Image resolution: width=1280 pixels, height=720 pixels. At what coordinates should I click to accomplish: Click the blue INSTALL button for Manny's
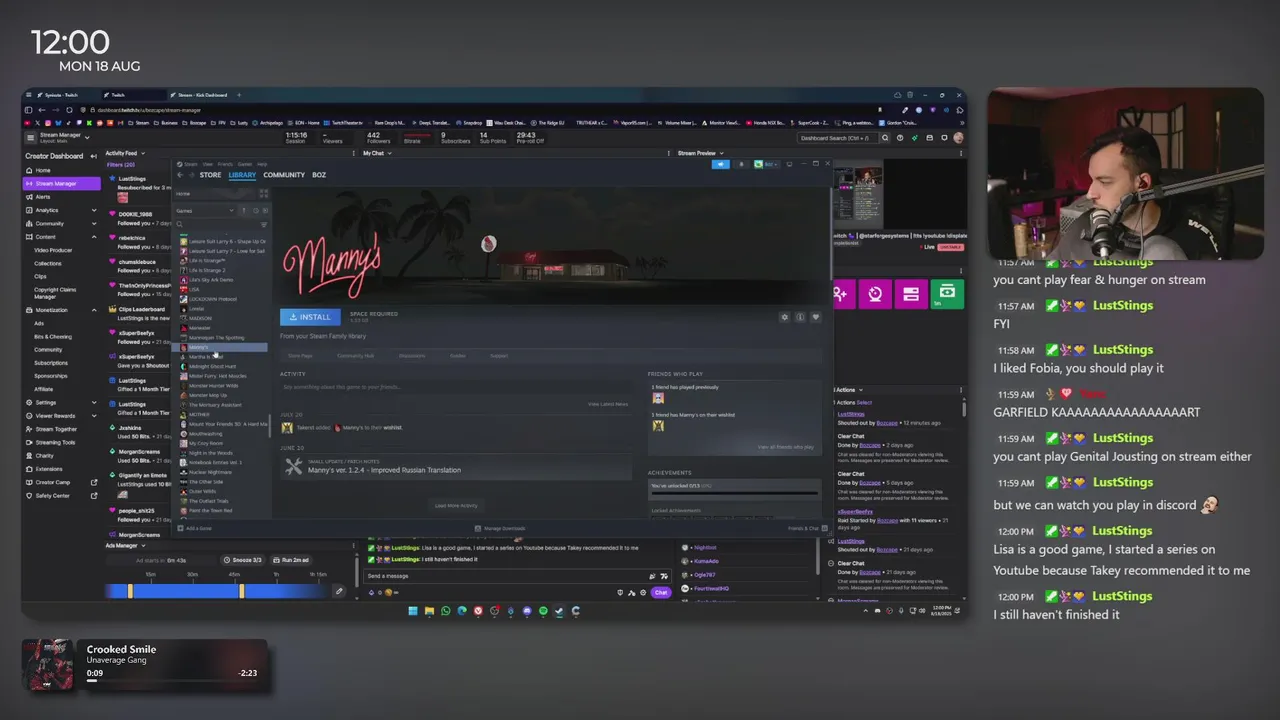point(309,317)
